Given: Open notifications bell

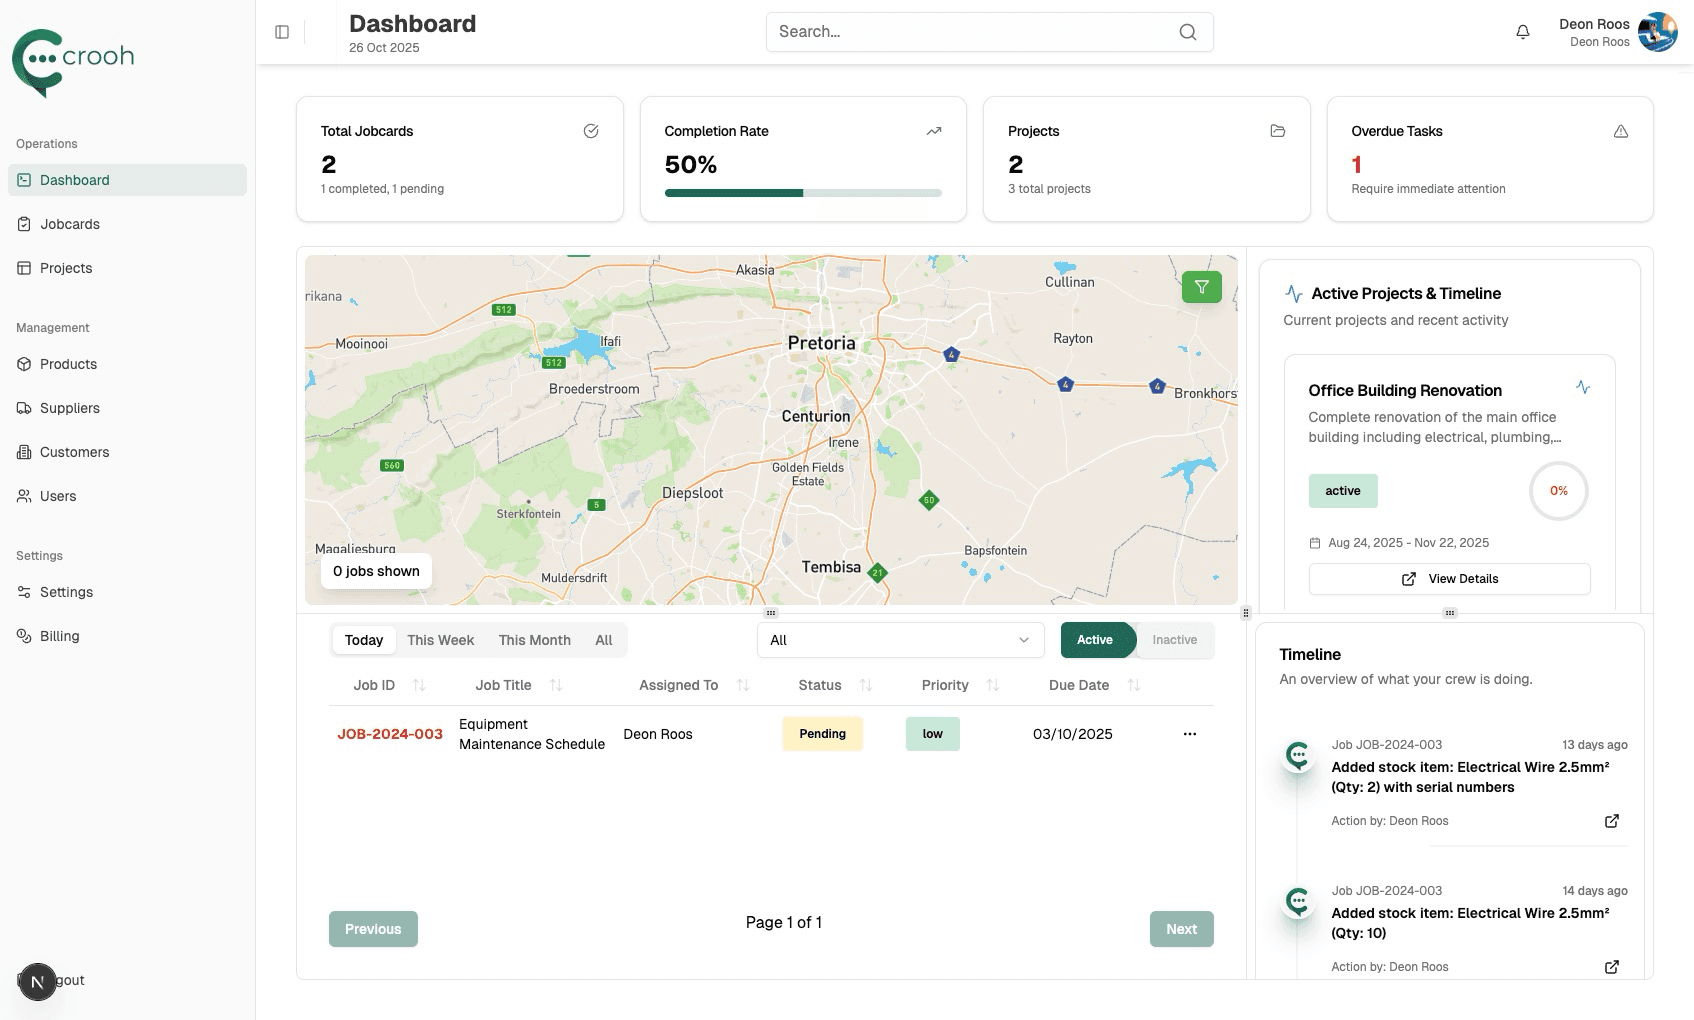Looking at the screenshot, I should tap(1522, 32).
